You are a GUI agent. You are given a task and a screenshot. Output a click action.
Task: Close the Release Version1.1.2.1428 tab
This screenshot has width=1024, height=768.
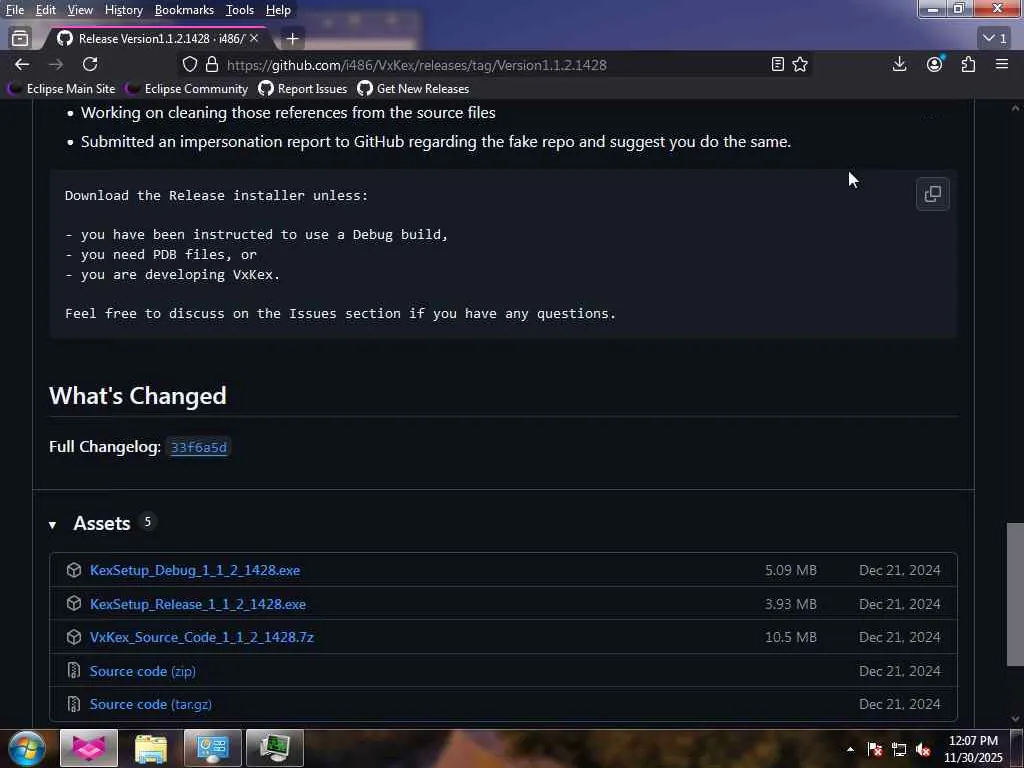click(x=254, y=39)
